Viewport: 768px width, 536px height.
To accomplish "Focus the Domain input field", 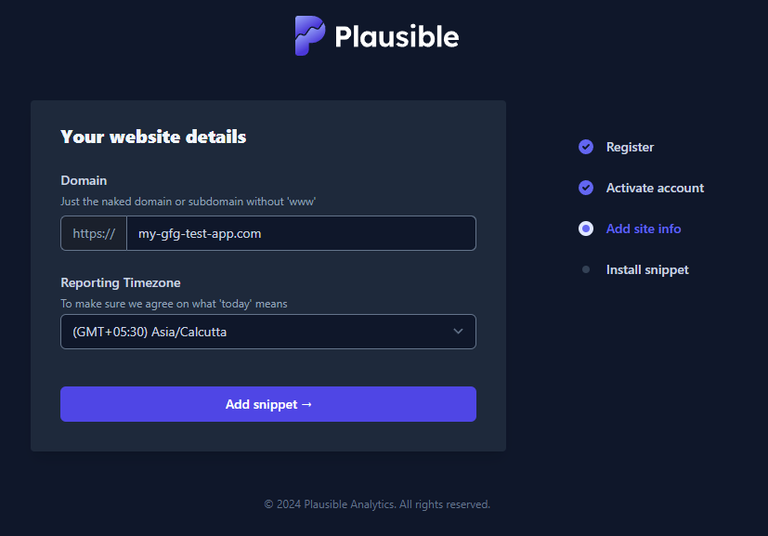I will [x=300, y=233].
